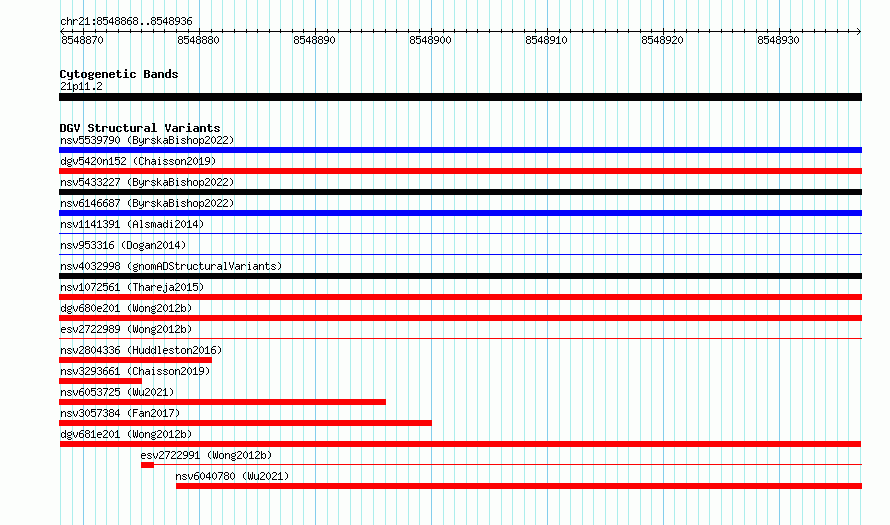The image size is (890, 525).
Task: Click the 8548910 ruler coordinate
Action: pos(546,40)
